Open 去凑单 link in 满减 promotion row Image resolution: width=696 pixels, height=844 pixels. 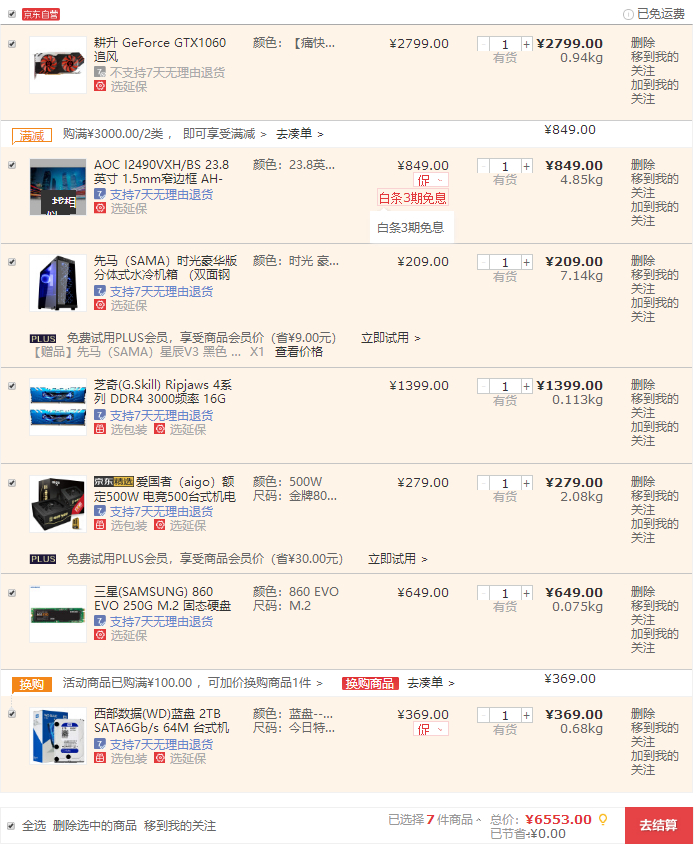tap(300, 133)
